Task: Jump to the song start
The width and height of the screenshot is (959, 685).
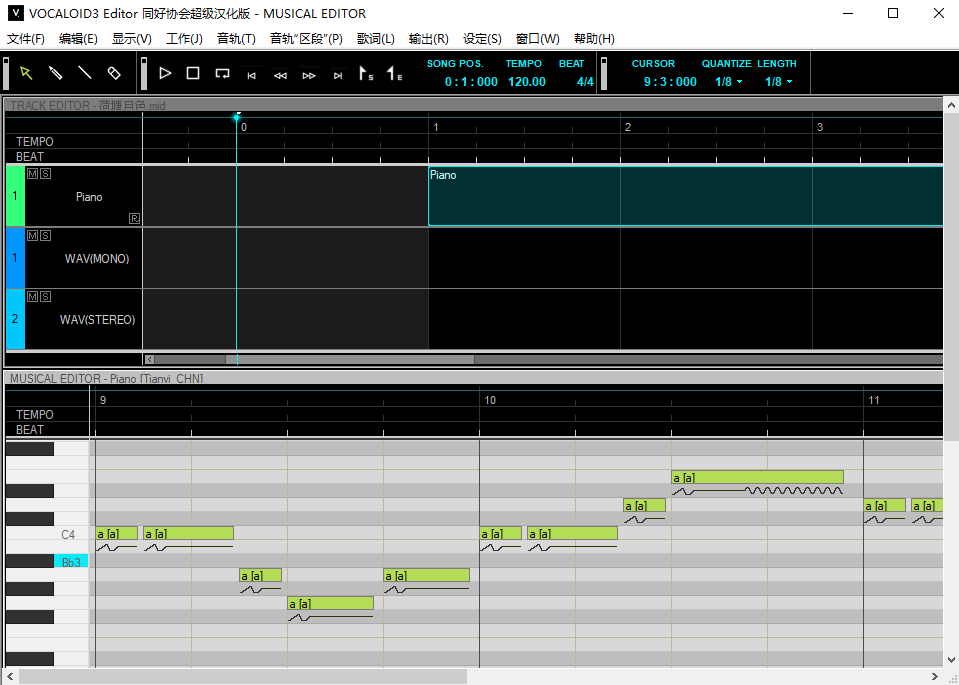Action: (x=251, y=76)
